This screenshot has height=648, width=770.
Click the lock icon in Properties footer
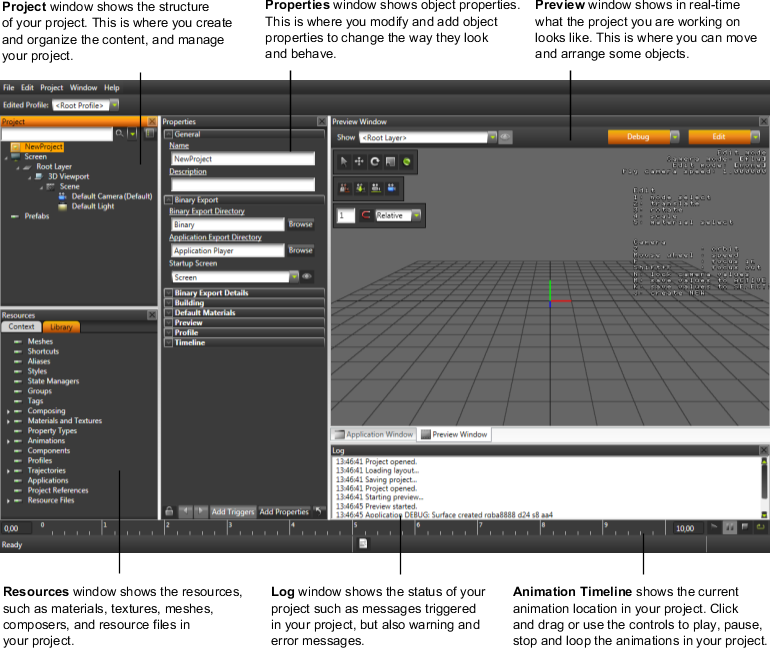point(169,512)
